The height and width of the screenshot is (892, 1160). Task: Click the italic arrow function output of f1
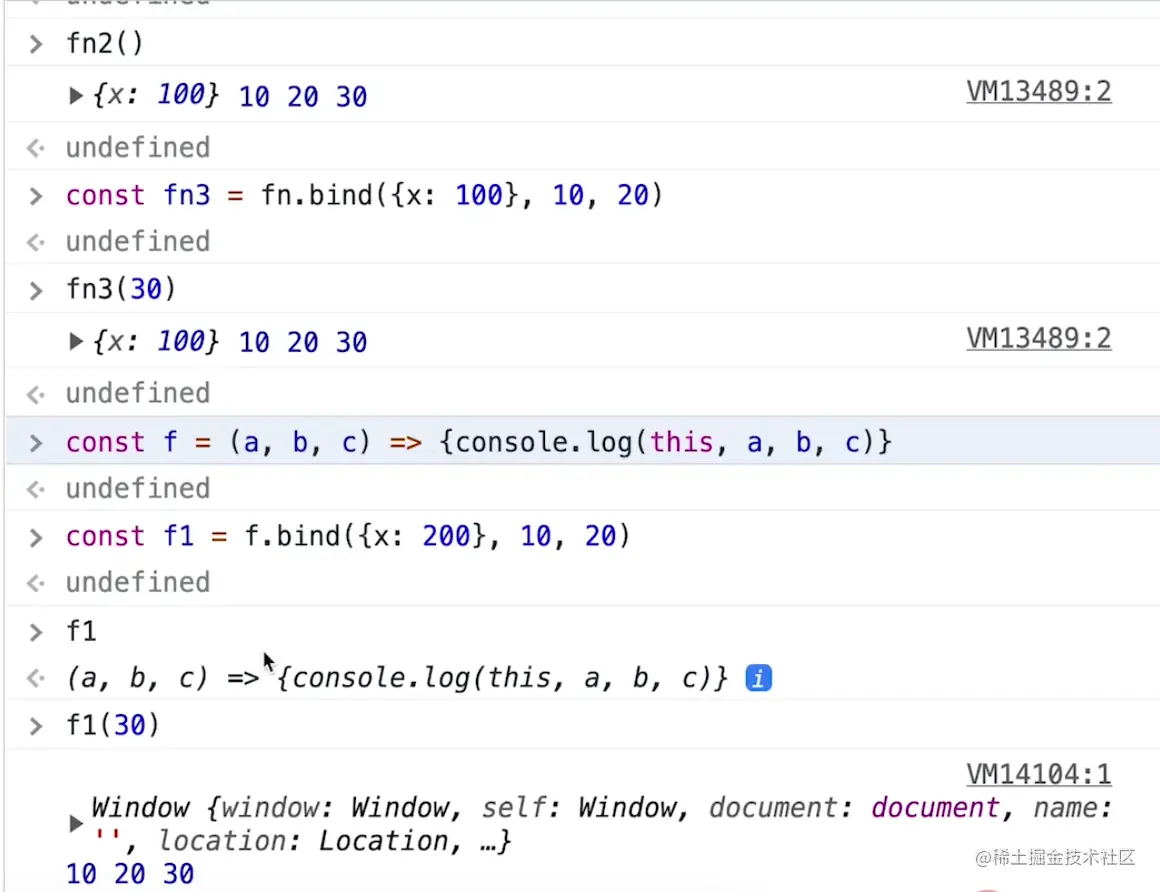click(x=397, y=678)
